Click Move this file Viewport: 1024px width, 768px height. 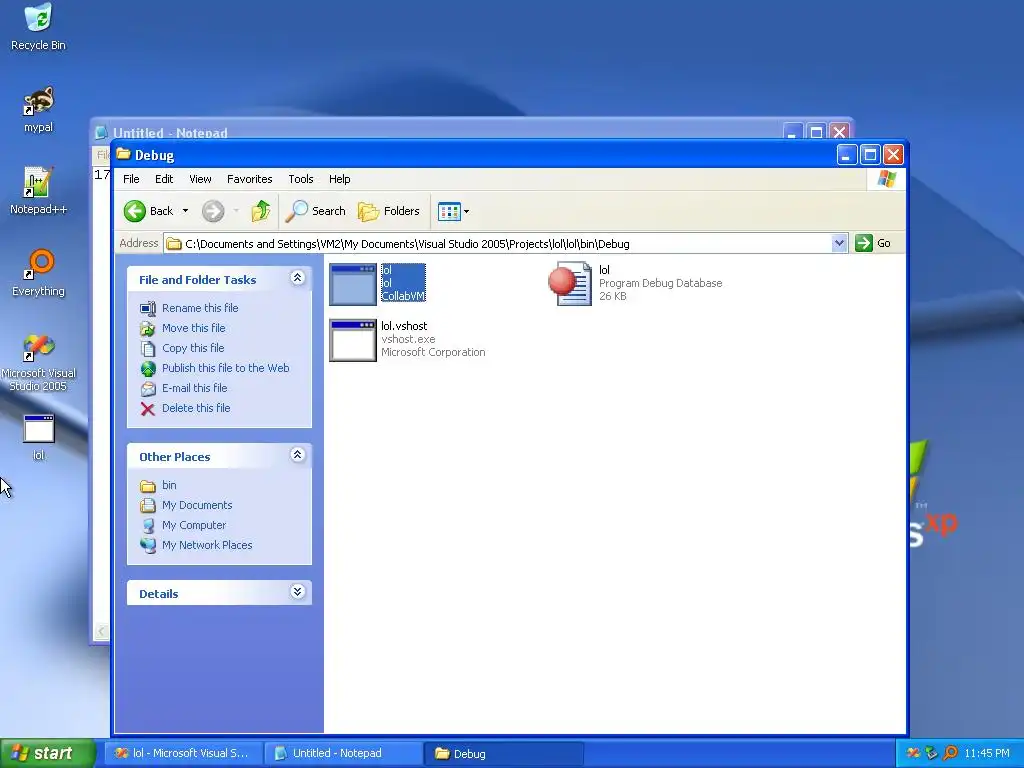[x=193, y=328]
